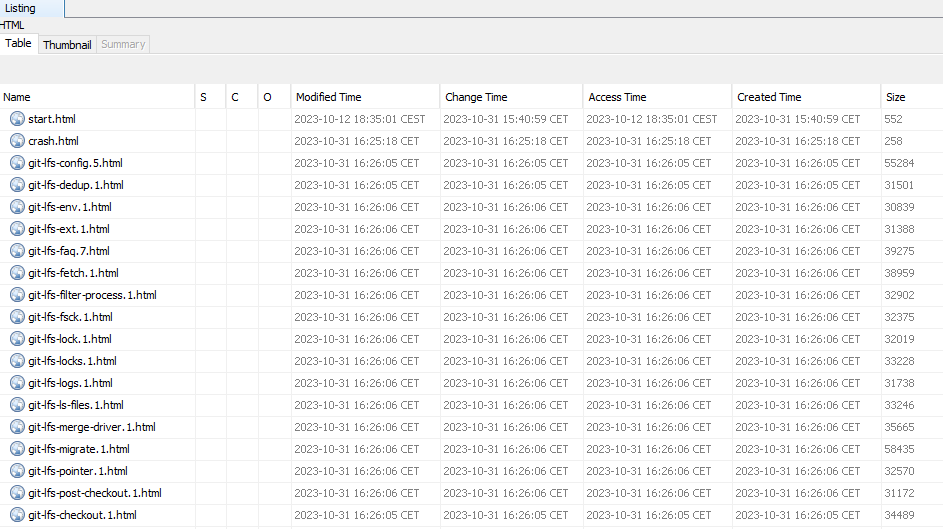Click the globe icon beside start.html
Screen dimensions: 943x529
(17, 119)
